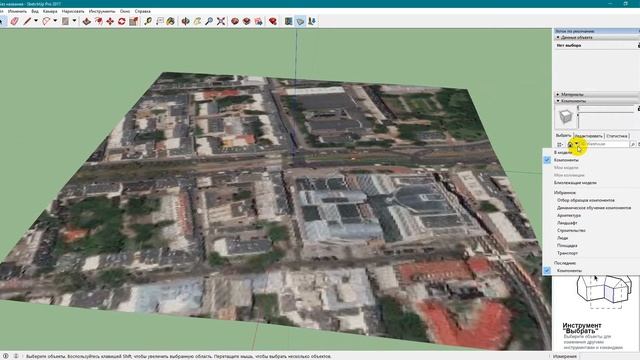Switch to the Статистика tab

617,136
